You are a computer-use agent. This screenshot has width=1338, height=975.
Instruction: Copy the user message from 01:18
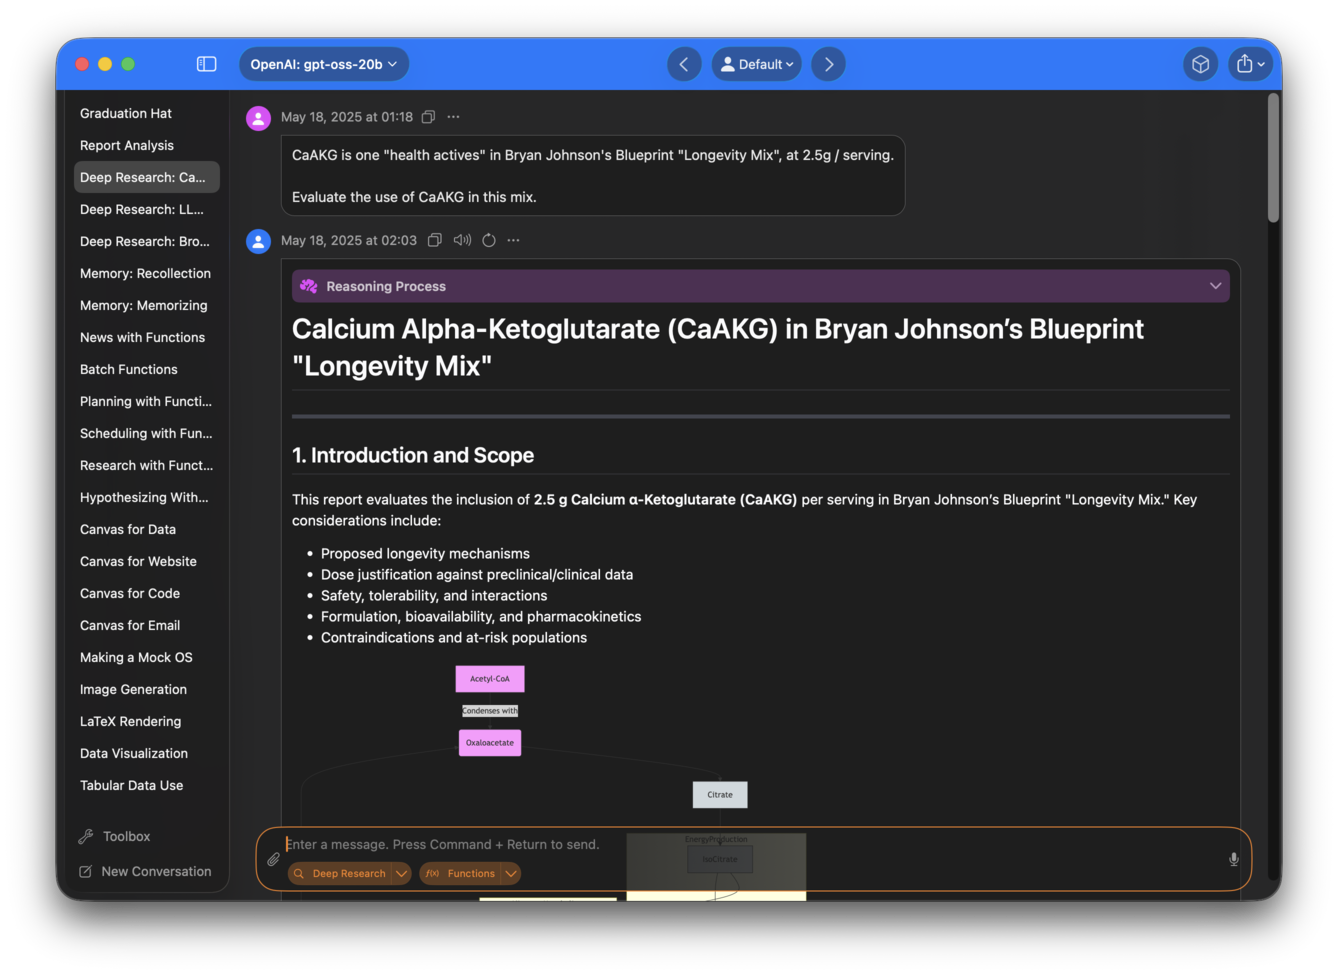(428, 117)
